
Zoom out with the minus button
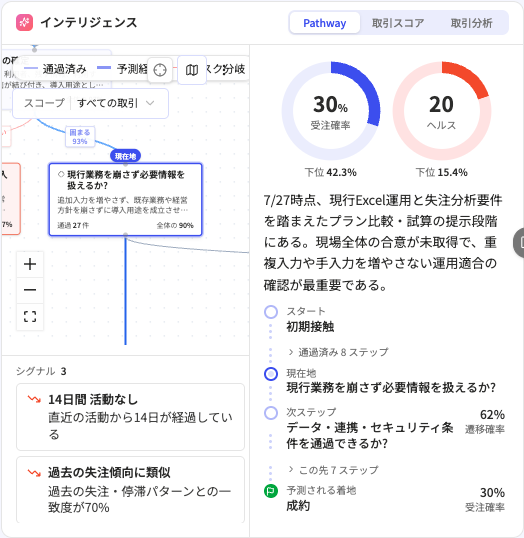(x=30, y=290)
